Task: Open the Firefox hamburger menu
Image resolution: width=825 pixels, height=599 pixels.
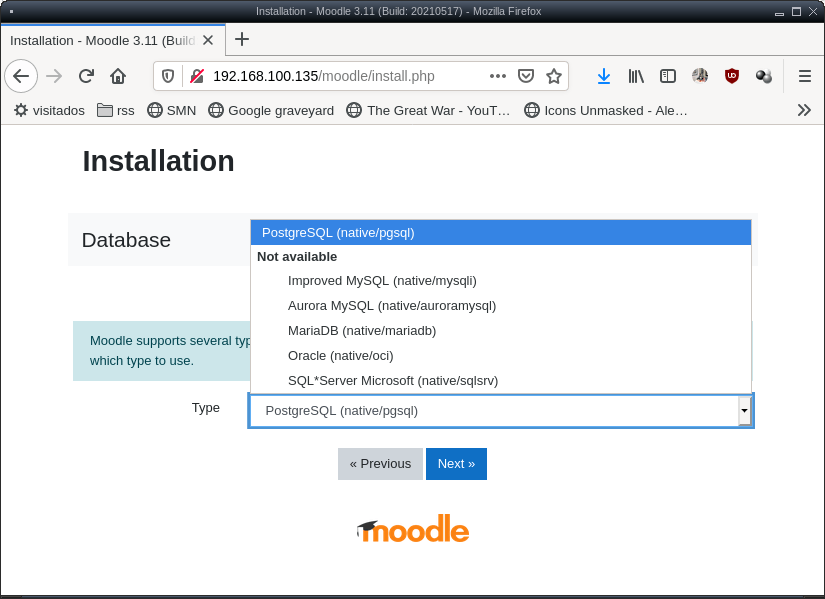Action: click(x=804, y=76)
